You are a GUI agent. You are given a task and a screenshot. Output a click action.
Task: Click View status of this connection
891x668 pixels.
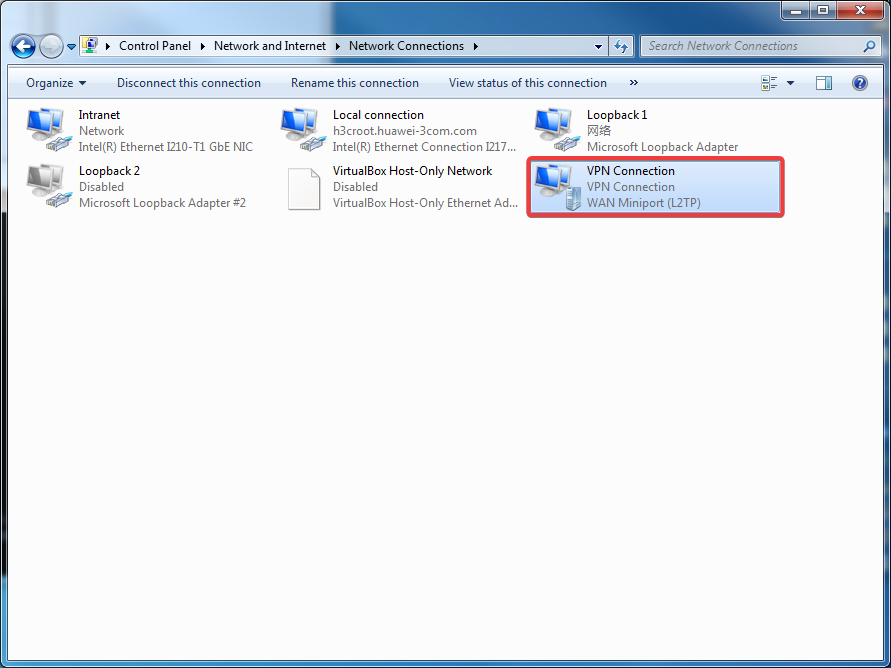[527, 83]
